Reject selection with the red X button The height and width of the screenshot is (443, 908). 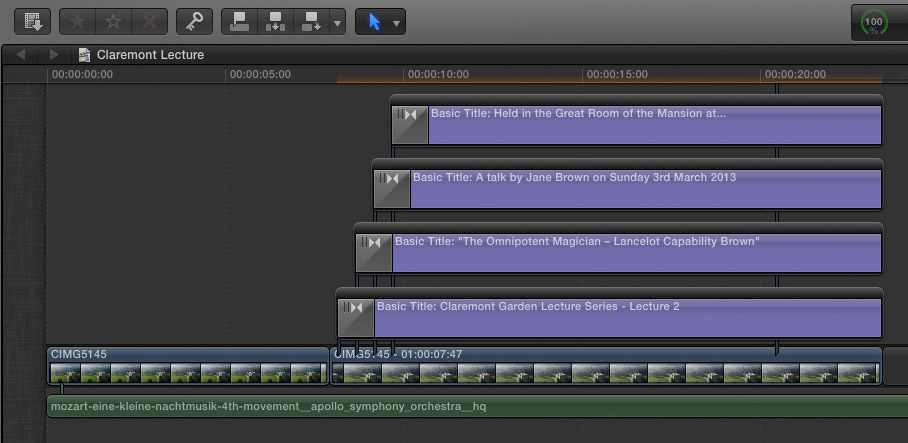click(x=149, y=21)
